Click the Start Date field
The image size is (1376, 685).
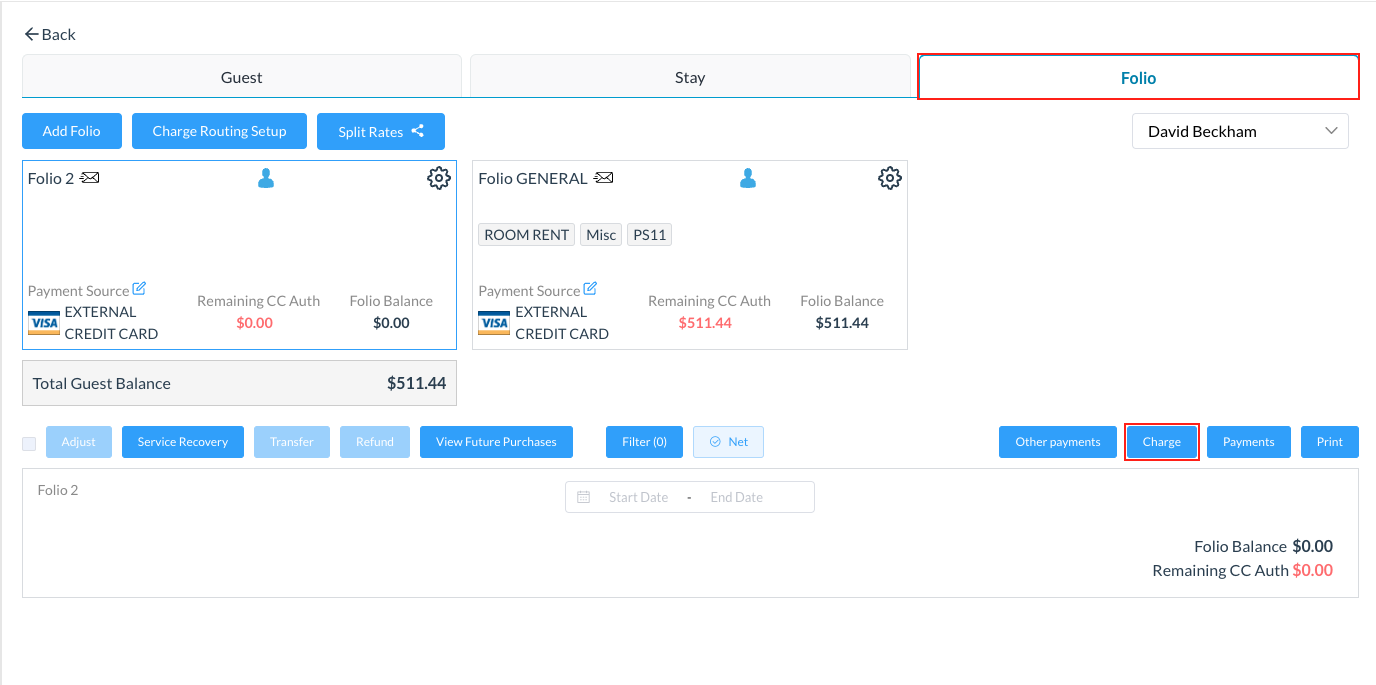(638, 497)
